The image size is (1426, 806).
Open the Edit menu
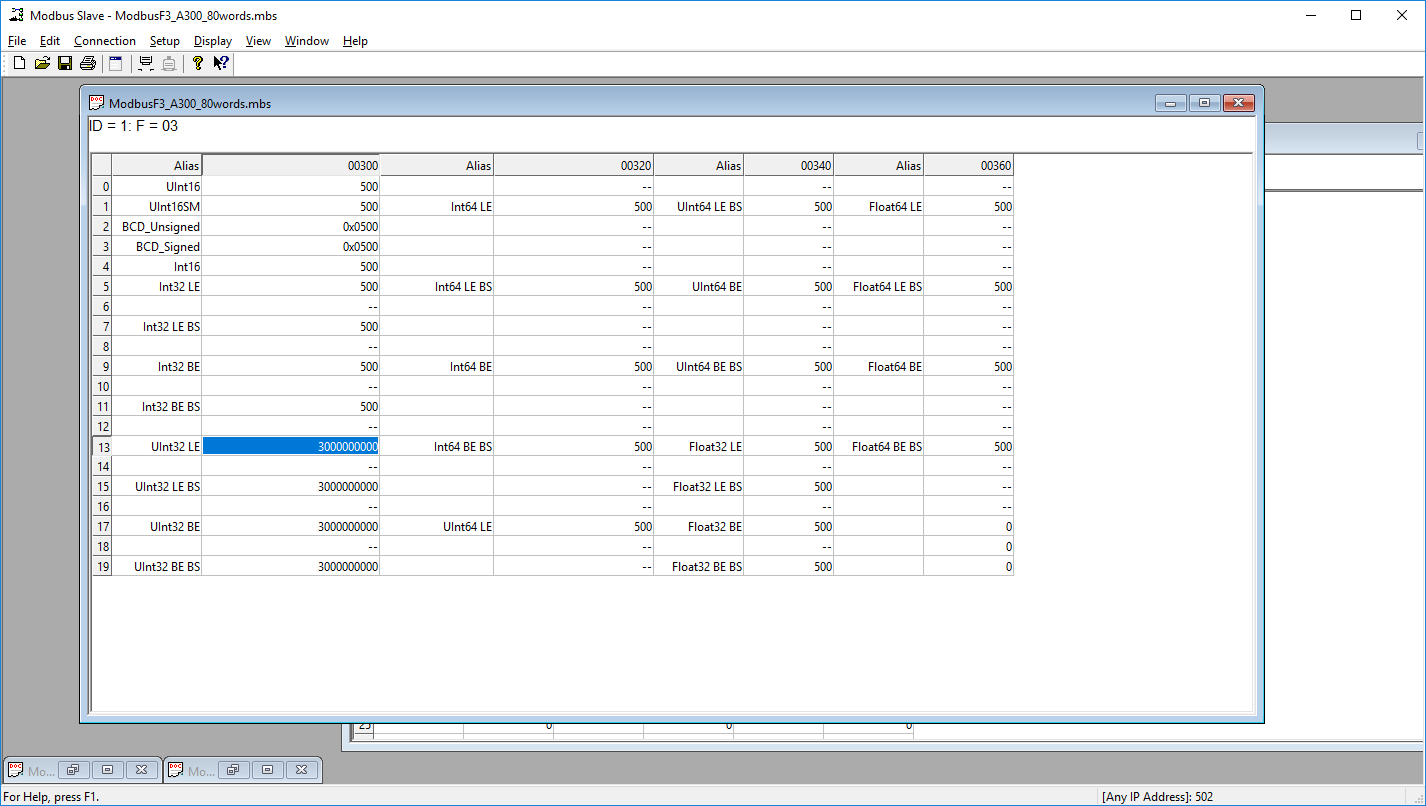pos(50,41)
